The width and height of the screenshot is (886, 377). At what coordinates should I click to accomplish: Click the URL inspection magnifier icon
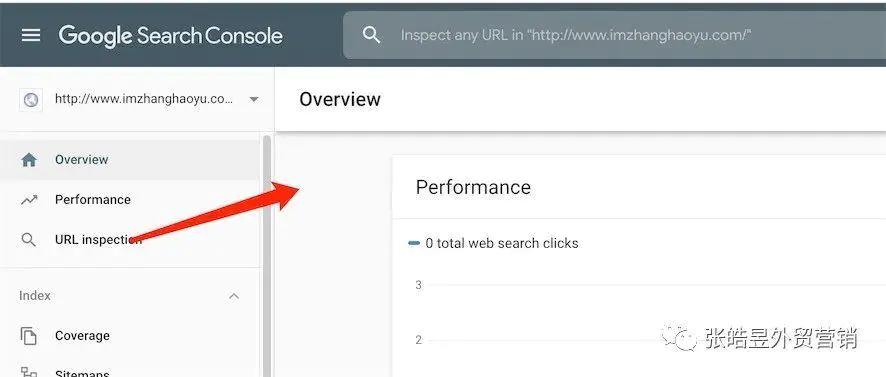(x=28, y=240)
